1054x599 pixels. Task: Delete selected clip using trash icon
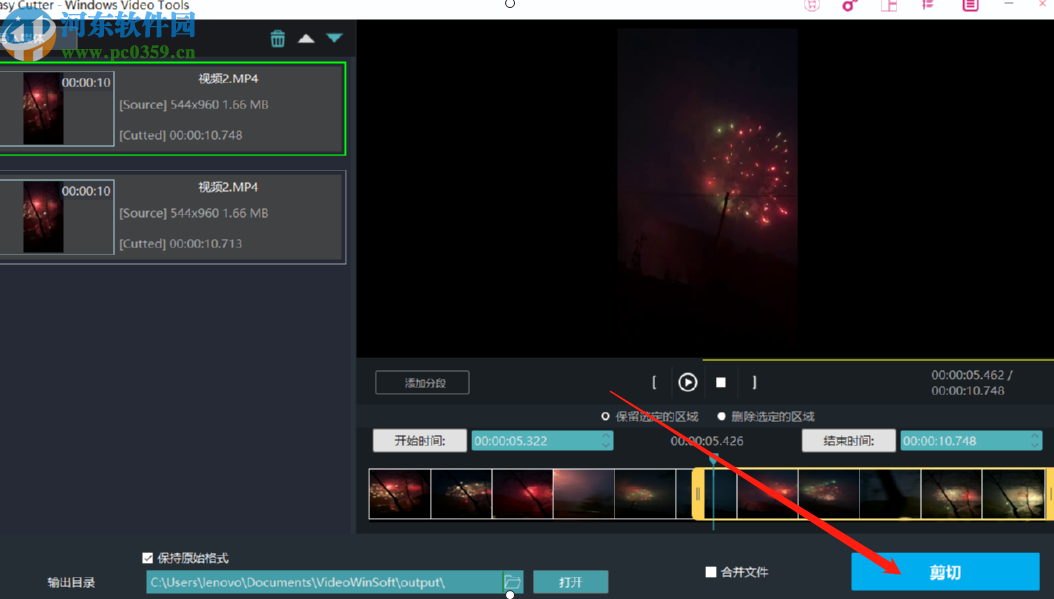pos(277,38)
